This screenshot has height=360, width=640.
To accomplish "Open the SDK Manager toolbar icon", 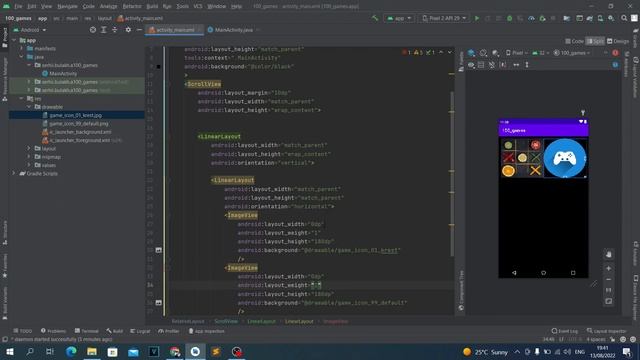I will coord(611,18).
